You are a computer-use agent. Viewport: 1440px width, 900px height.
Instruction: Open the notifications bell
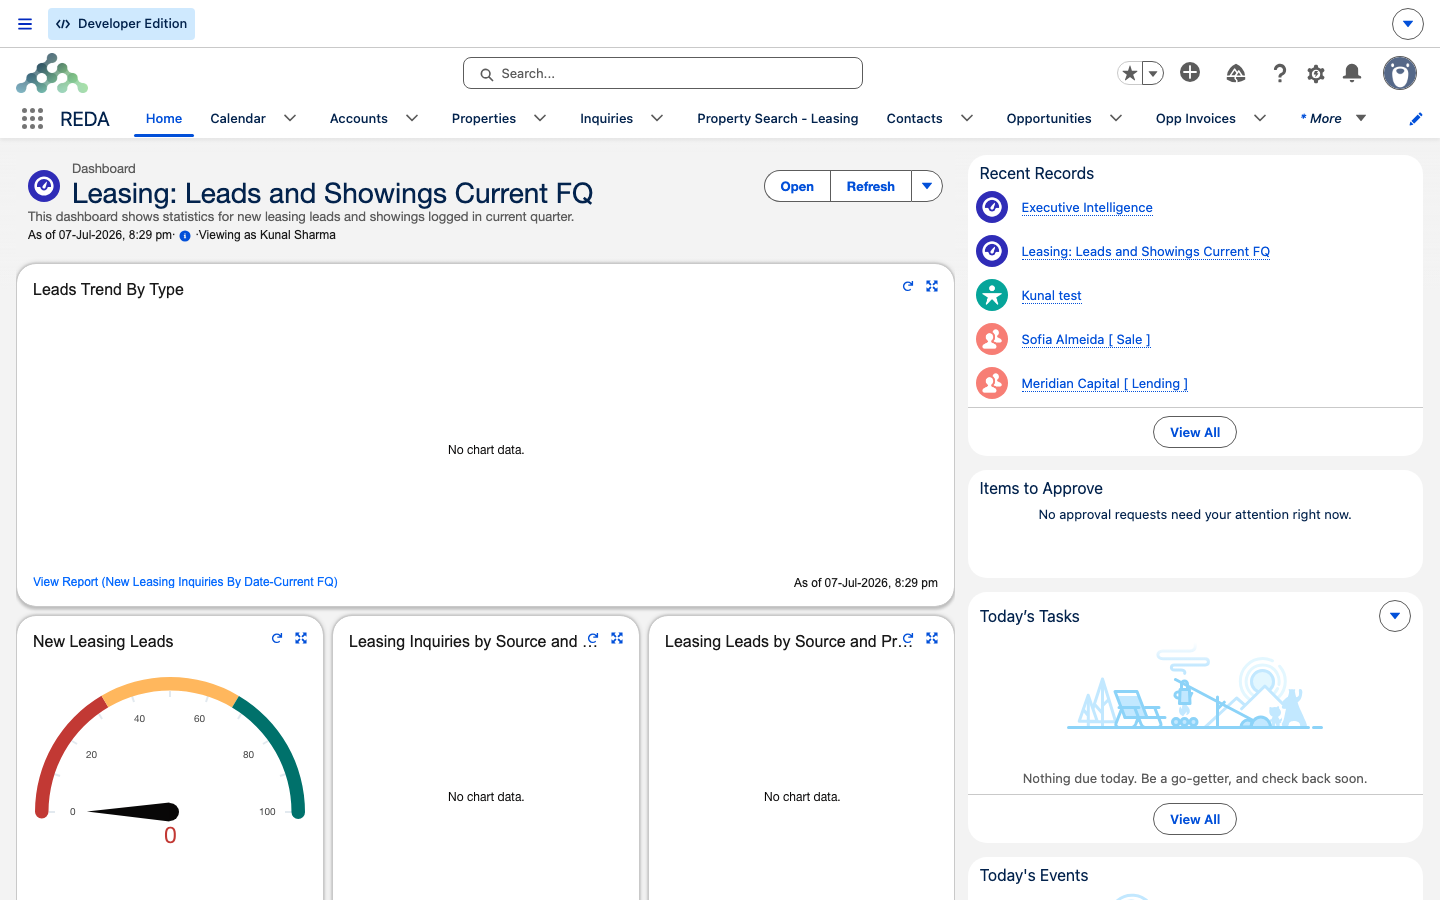point(1352,72)
